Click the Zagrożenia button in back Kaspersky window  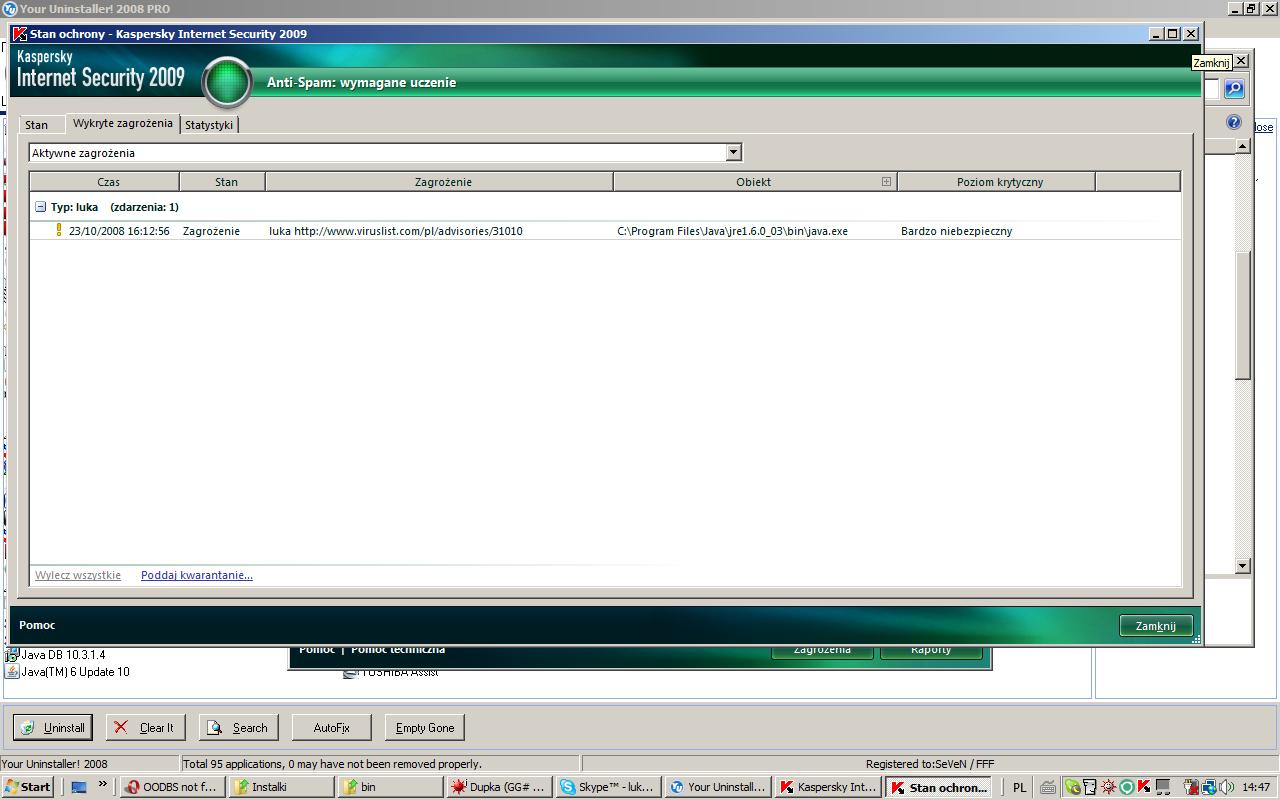pyautogui.click(x=822, y=650)
